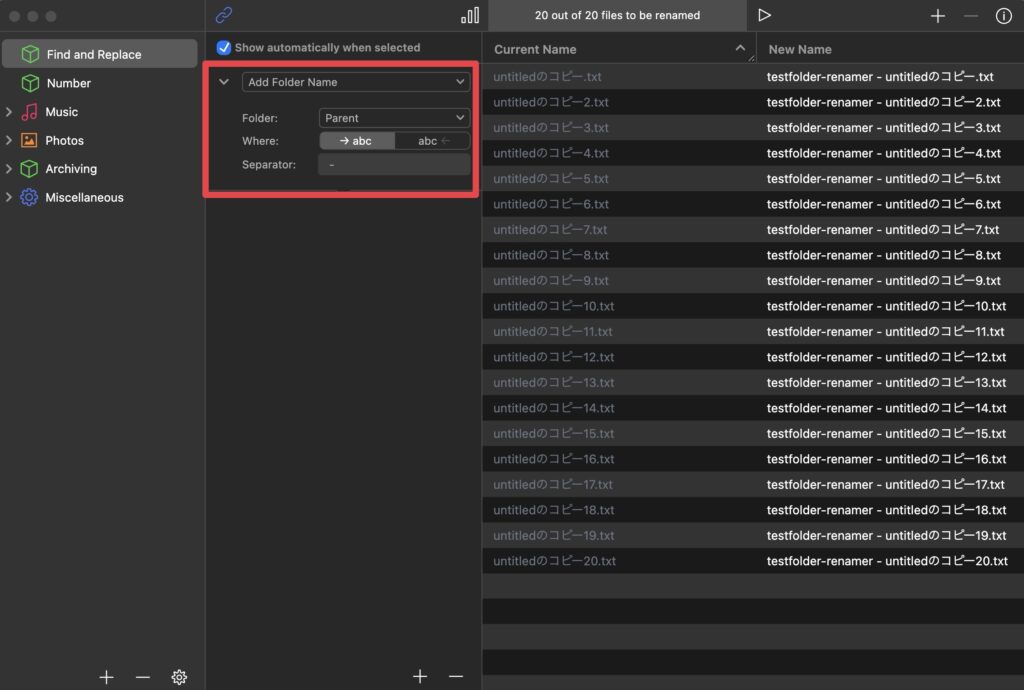Select the suffix position 'abc ←' option
The width and height of the screenshot is (1024, 690).
pyautogui.click(x=433, y=141)
